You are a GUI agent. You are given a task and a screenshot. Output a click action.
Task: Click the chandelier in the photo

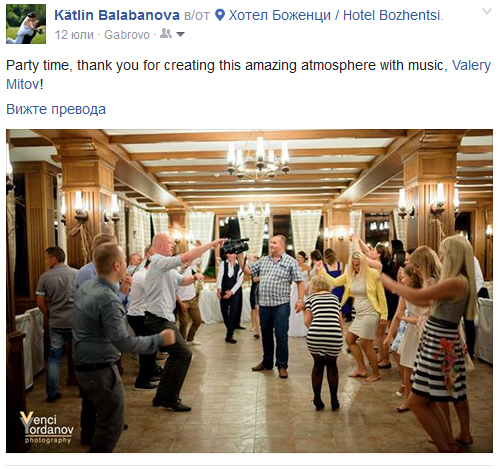[x=258, y=157]
